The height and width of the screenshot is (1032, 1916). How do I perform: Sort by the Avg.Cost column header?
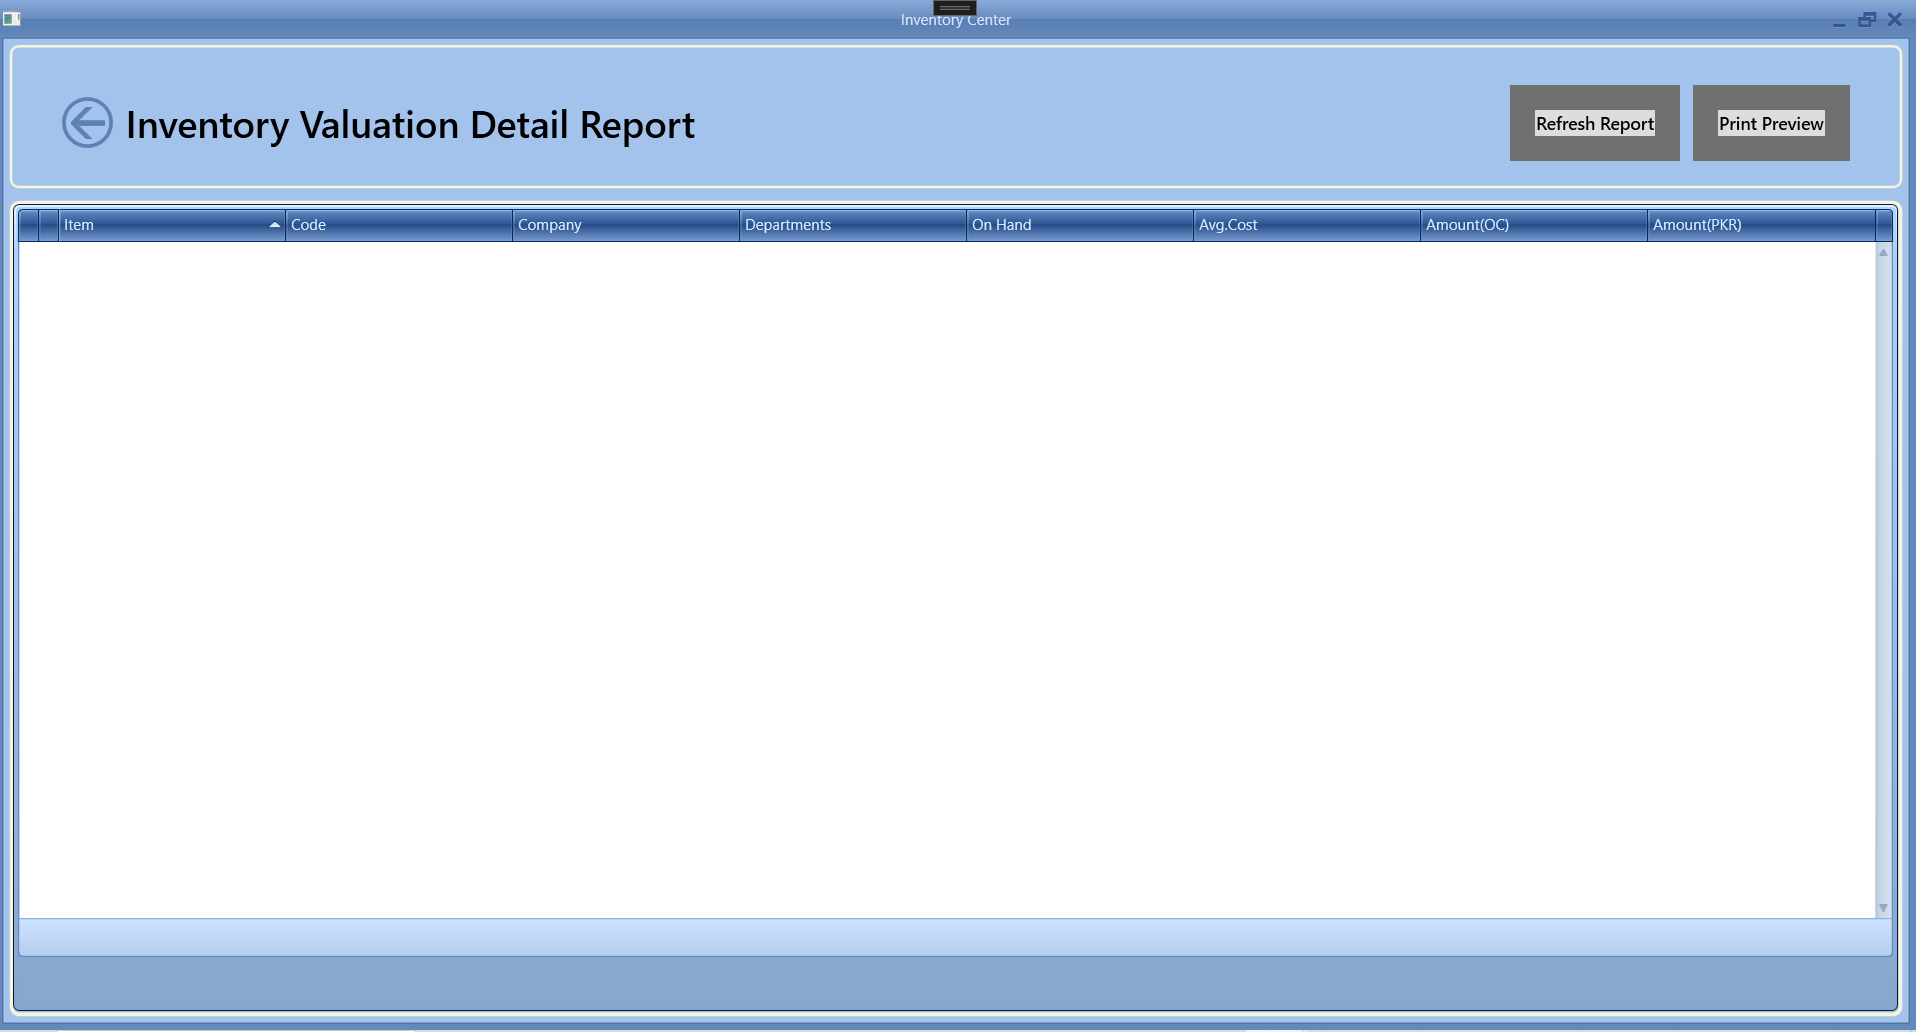click(x=1307, y=225)
